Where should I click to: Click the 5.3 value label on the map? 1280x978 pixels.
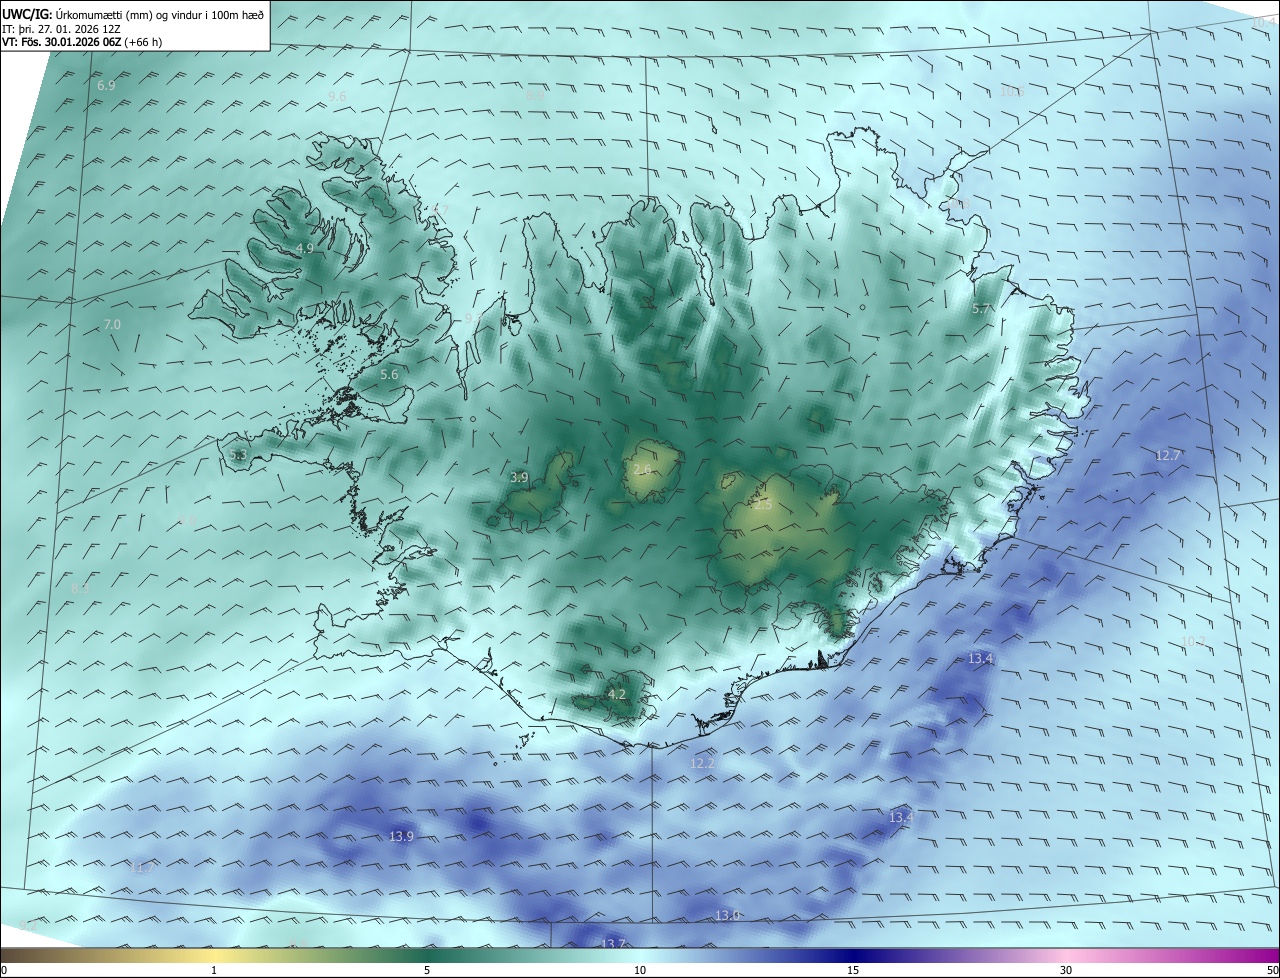coord(237,455)
